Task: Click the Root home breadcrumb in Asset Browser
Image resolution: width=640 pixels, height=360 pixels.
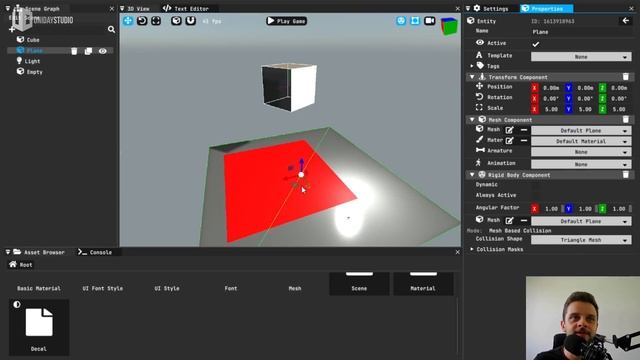Action: tap(21, 264)
